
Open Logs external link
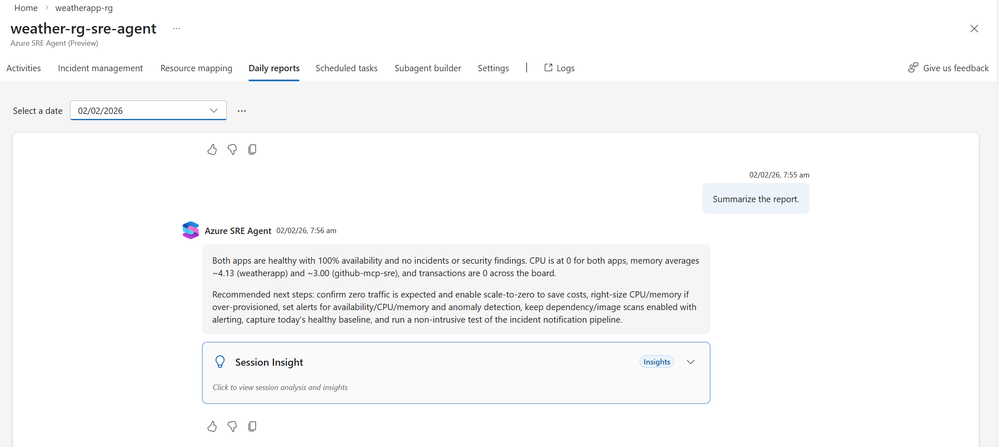(x=559, y=68)
